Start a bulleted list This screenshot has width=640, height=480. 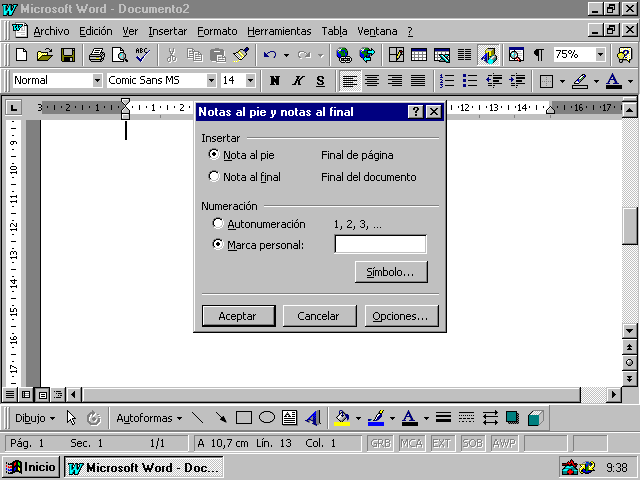point(470,81)
